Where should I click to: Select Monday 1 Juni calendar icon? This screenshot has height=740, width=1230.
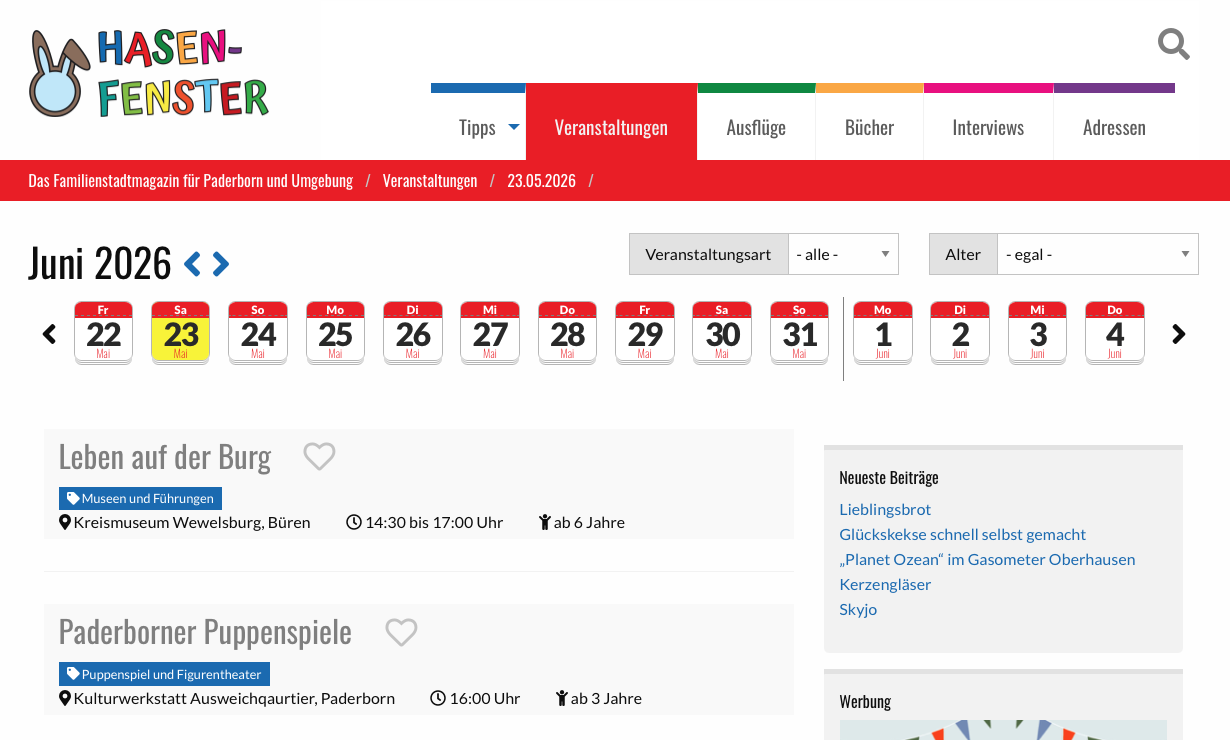click(x=882, y=333)
